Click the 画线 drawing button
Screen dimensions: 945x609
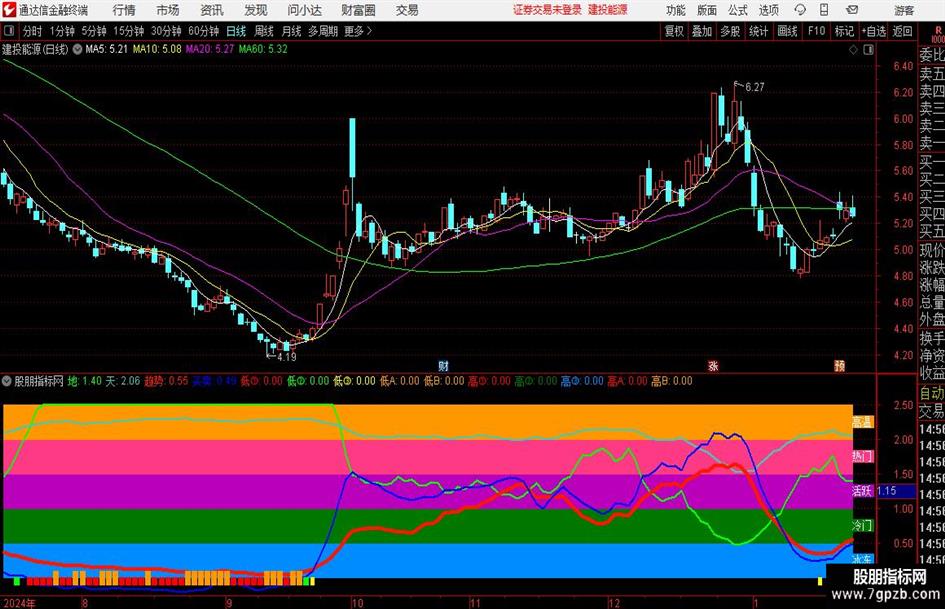click(787, 31)
